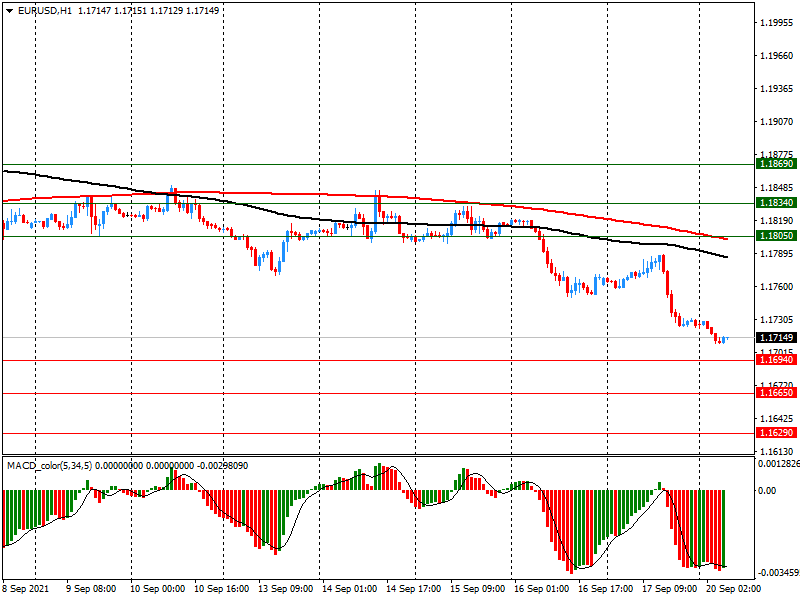Viewport: 800px width, 600px height.
Task: Click the MACD scale value 0.0012826
Action: [x=779, y=464]
